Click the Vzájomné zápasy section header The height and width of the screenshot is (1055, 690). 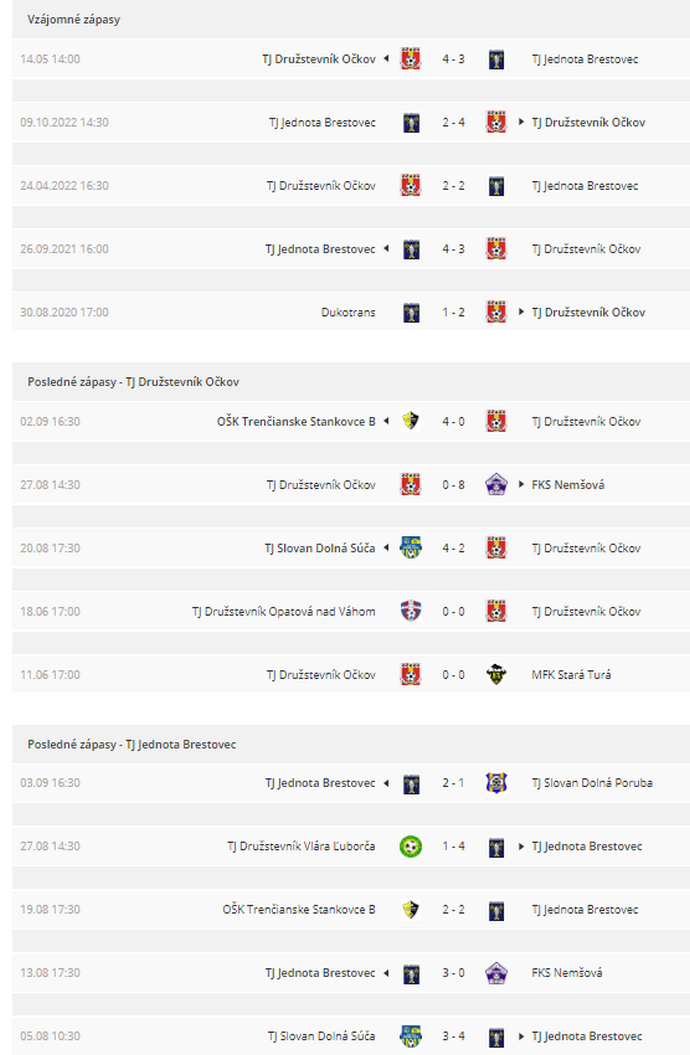(74, 20)
